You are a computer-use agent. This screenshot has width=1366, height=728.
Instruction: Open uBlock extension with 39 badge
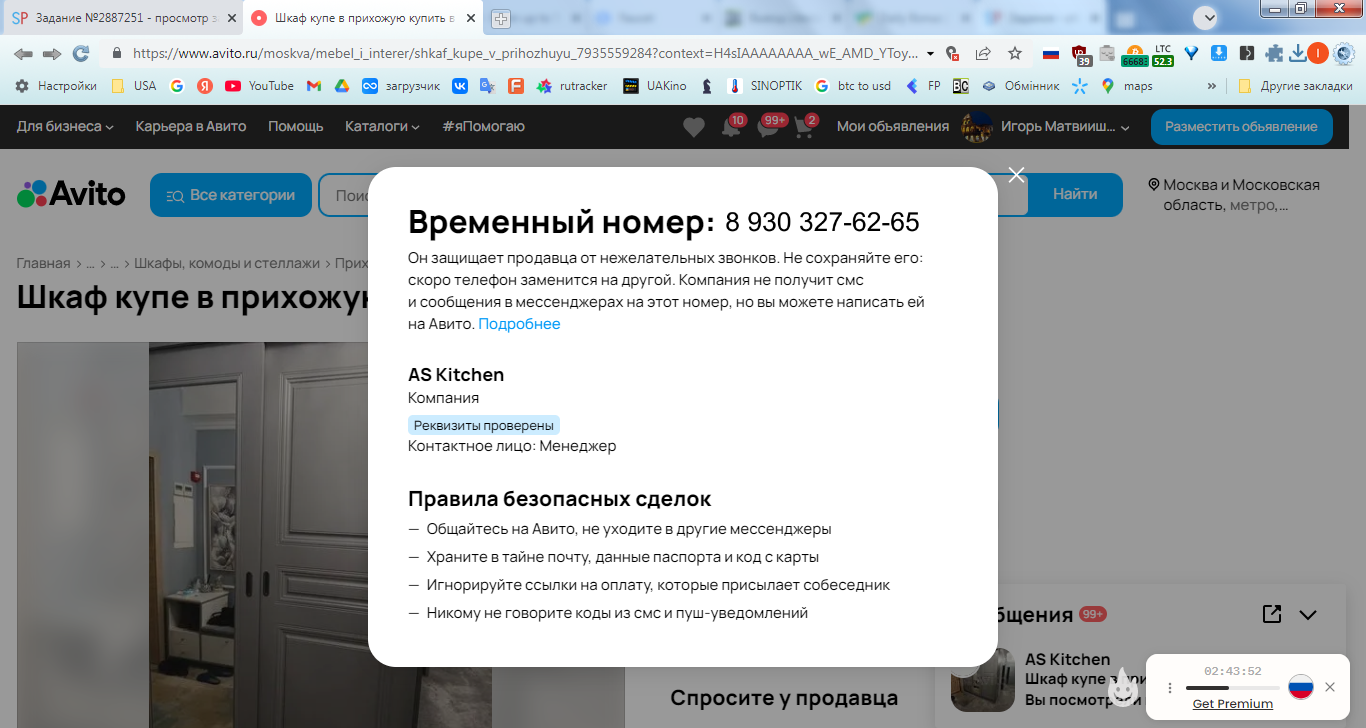(1080, 54)
